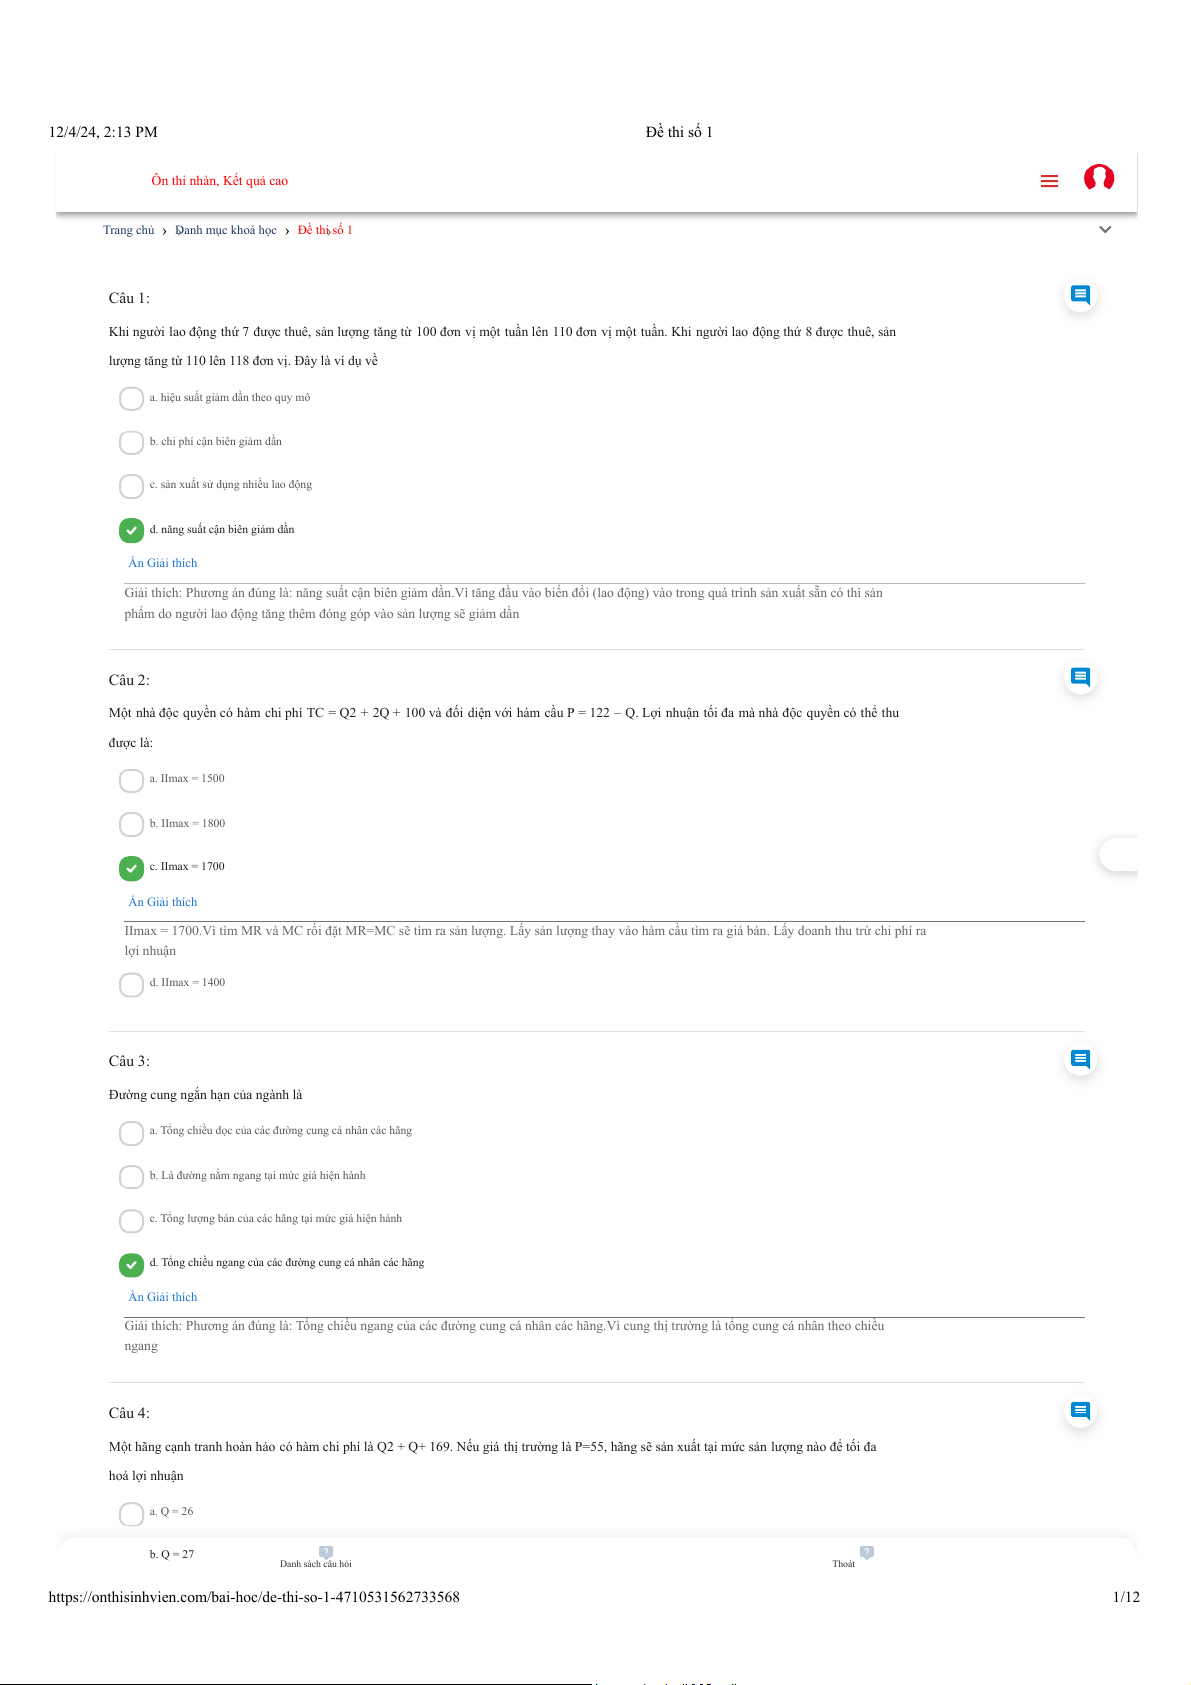Collapse Câu 1 explanation via Ẩn Giải thích
Image resolution: width=1191 pixels, height=1685 pixels.
click(163, 563)
